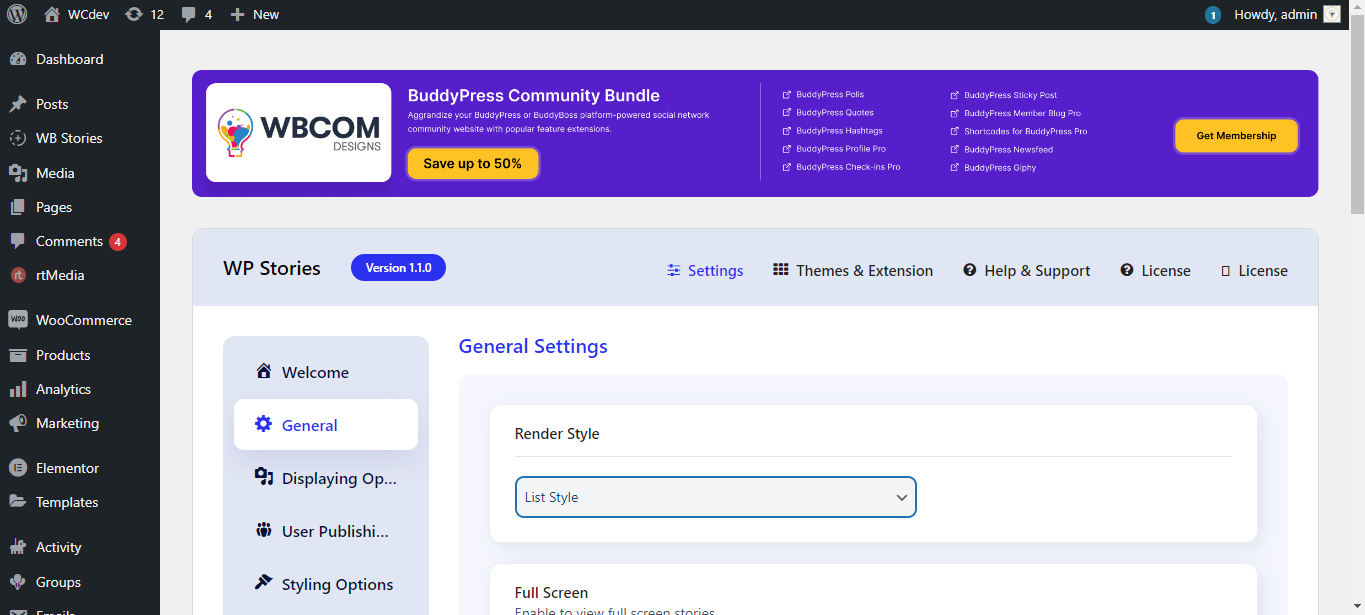Open the comments bubble icon showing 4
1365x615 pixels.
(x=188, y=15)
